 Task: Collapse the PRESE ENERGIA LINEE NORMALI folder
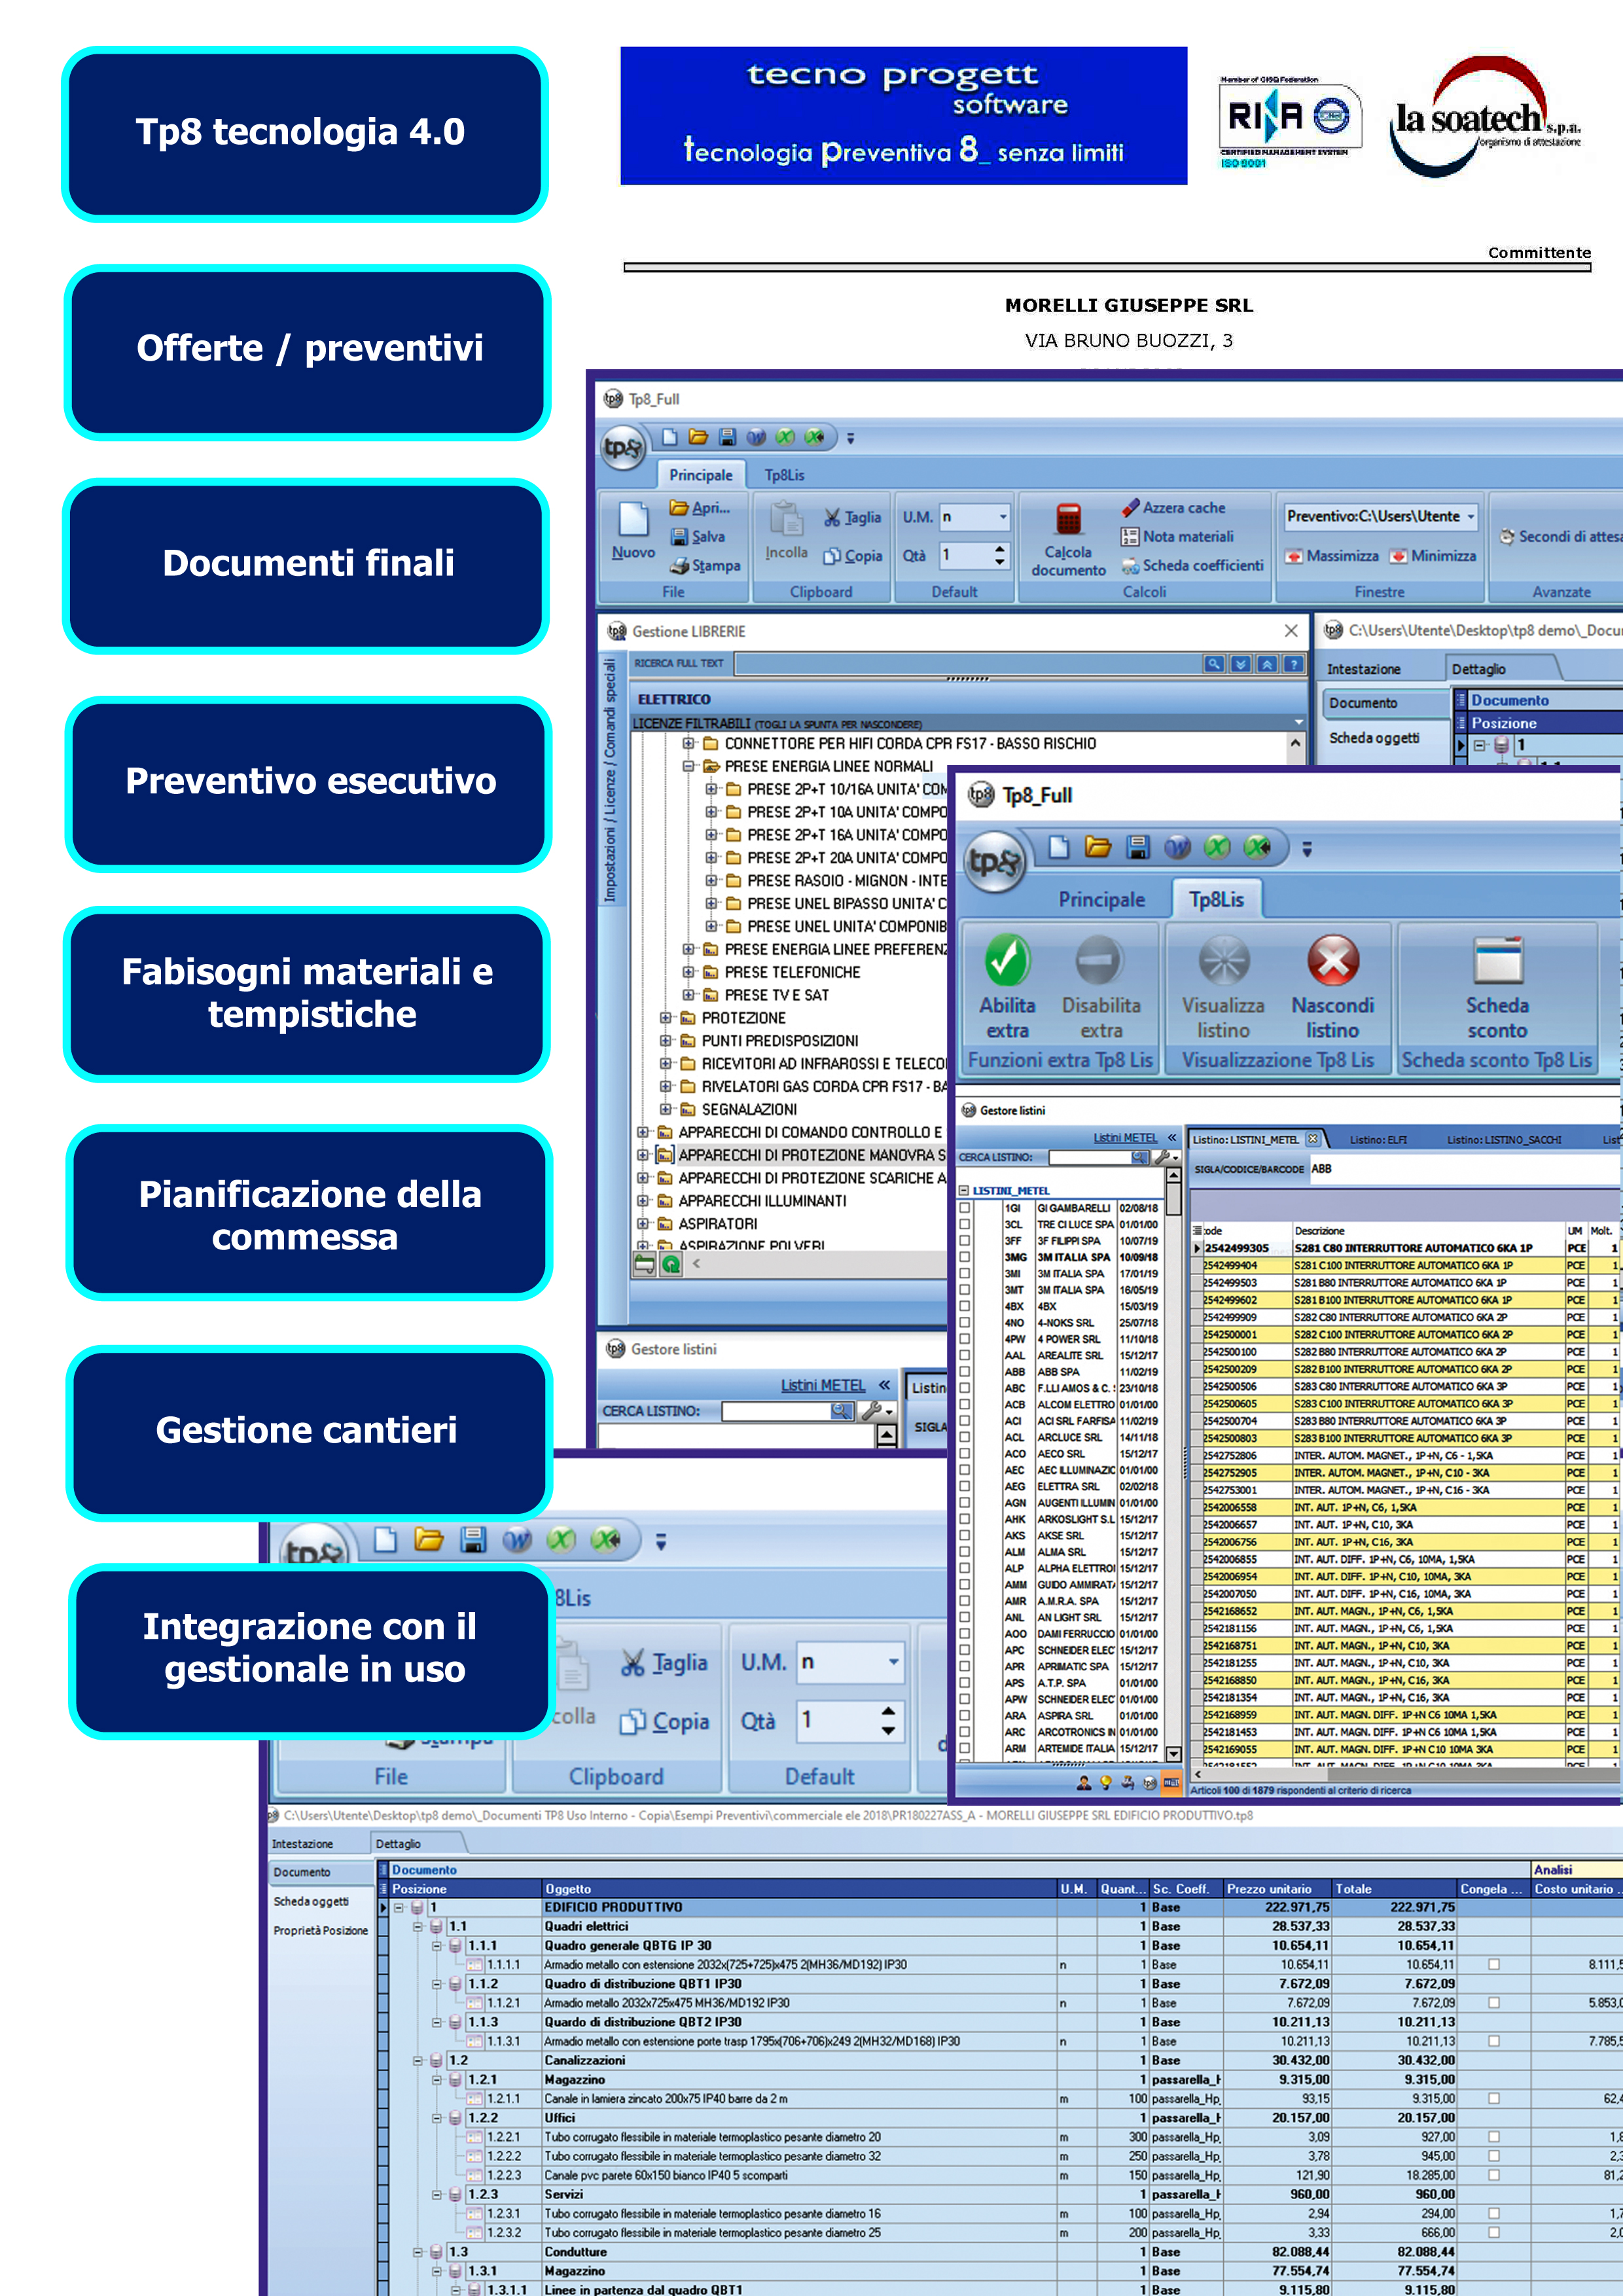[688, 766]
